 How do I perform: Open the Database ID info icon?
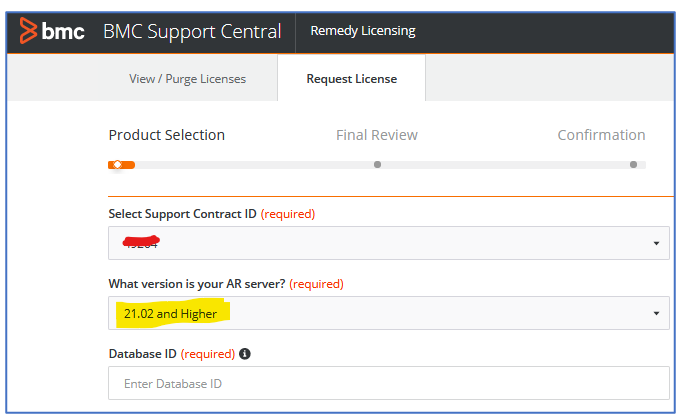(245, 354)
